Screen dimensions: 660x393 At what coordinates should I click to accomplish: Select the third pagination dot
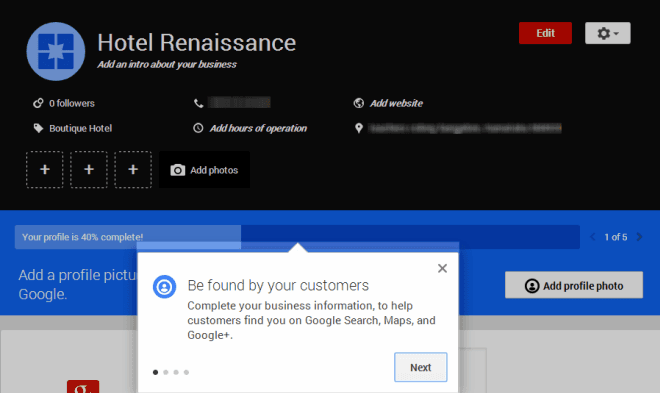coord(176,372)
